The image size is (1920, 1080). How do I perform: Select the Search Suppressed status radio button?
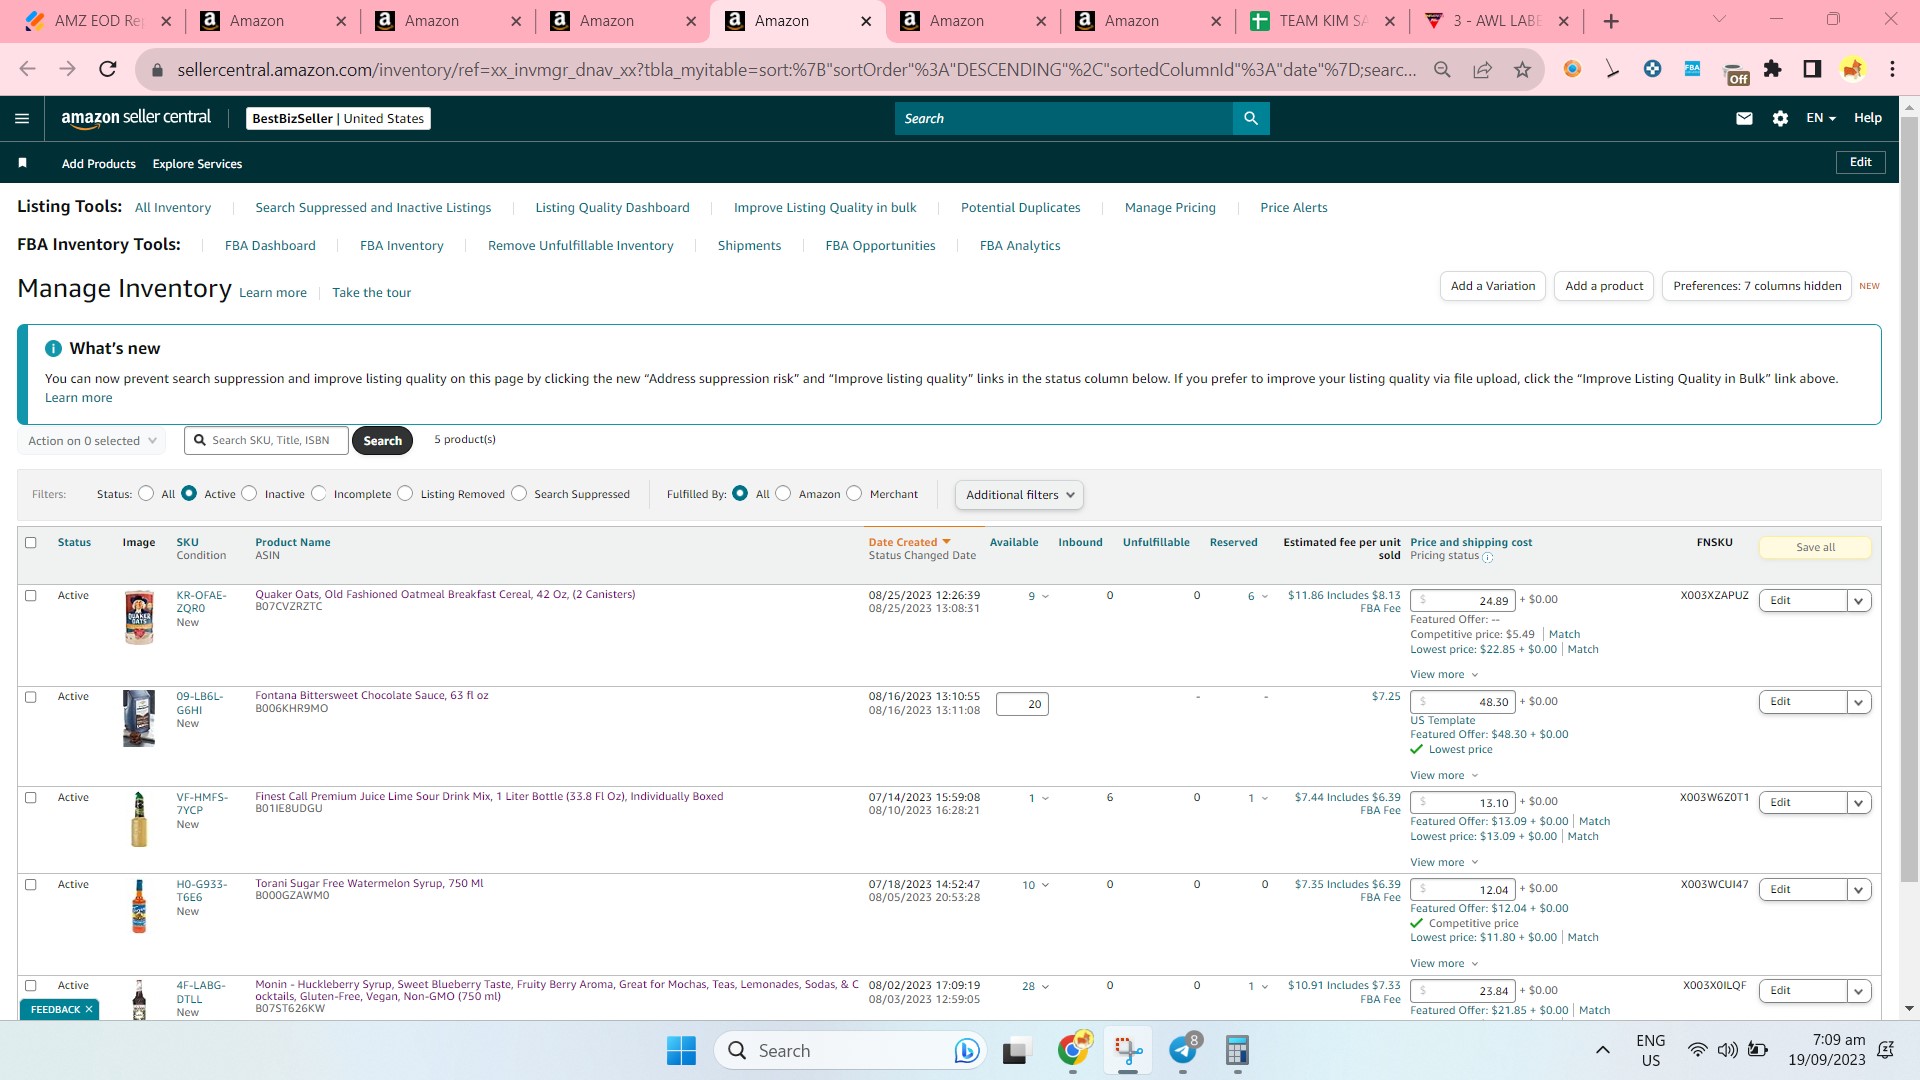click(519, 493)
